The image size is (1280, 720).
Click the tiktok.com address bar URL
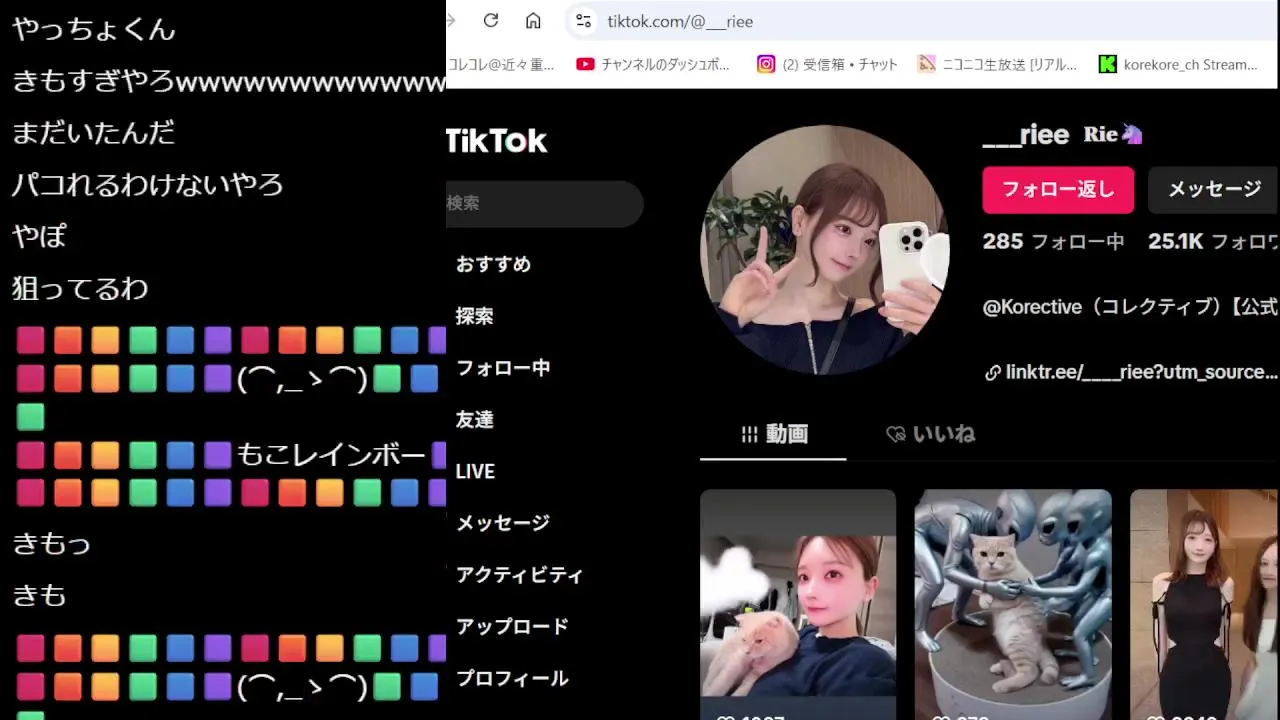tap(680, 21)
